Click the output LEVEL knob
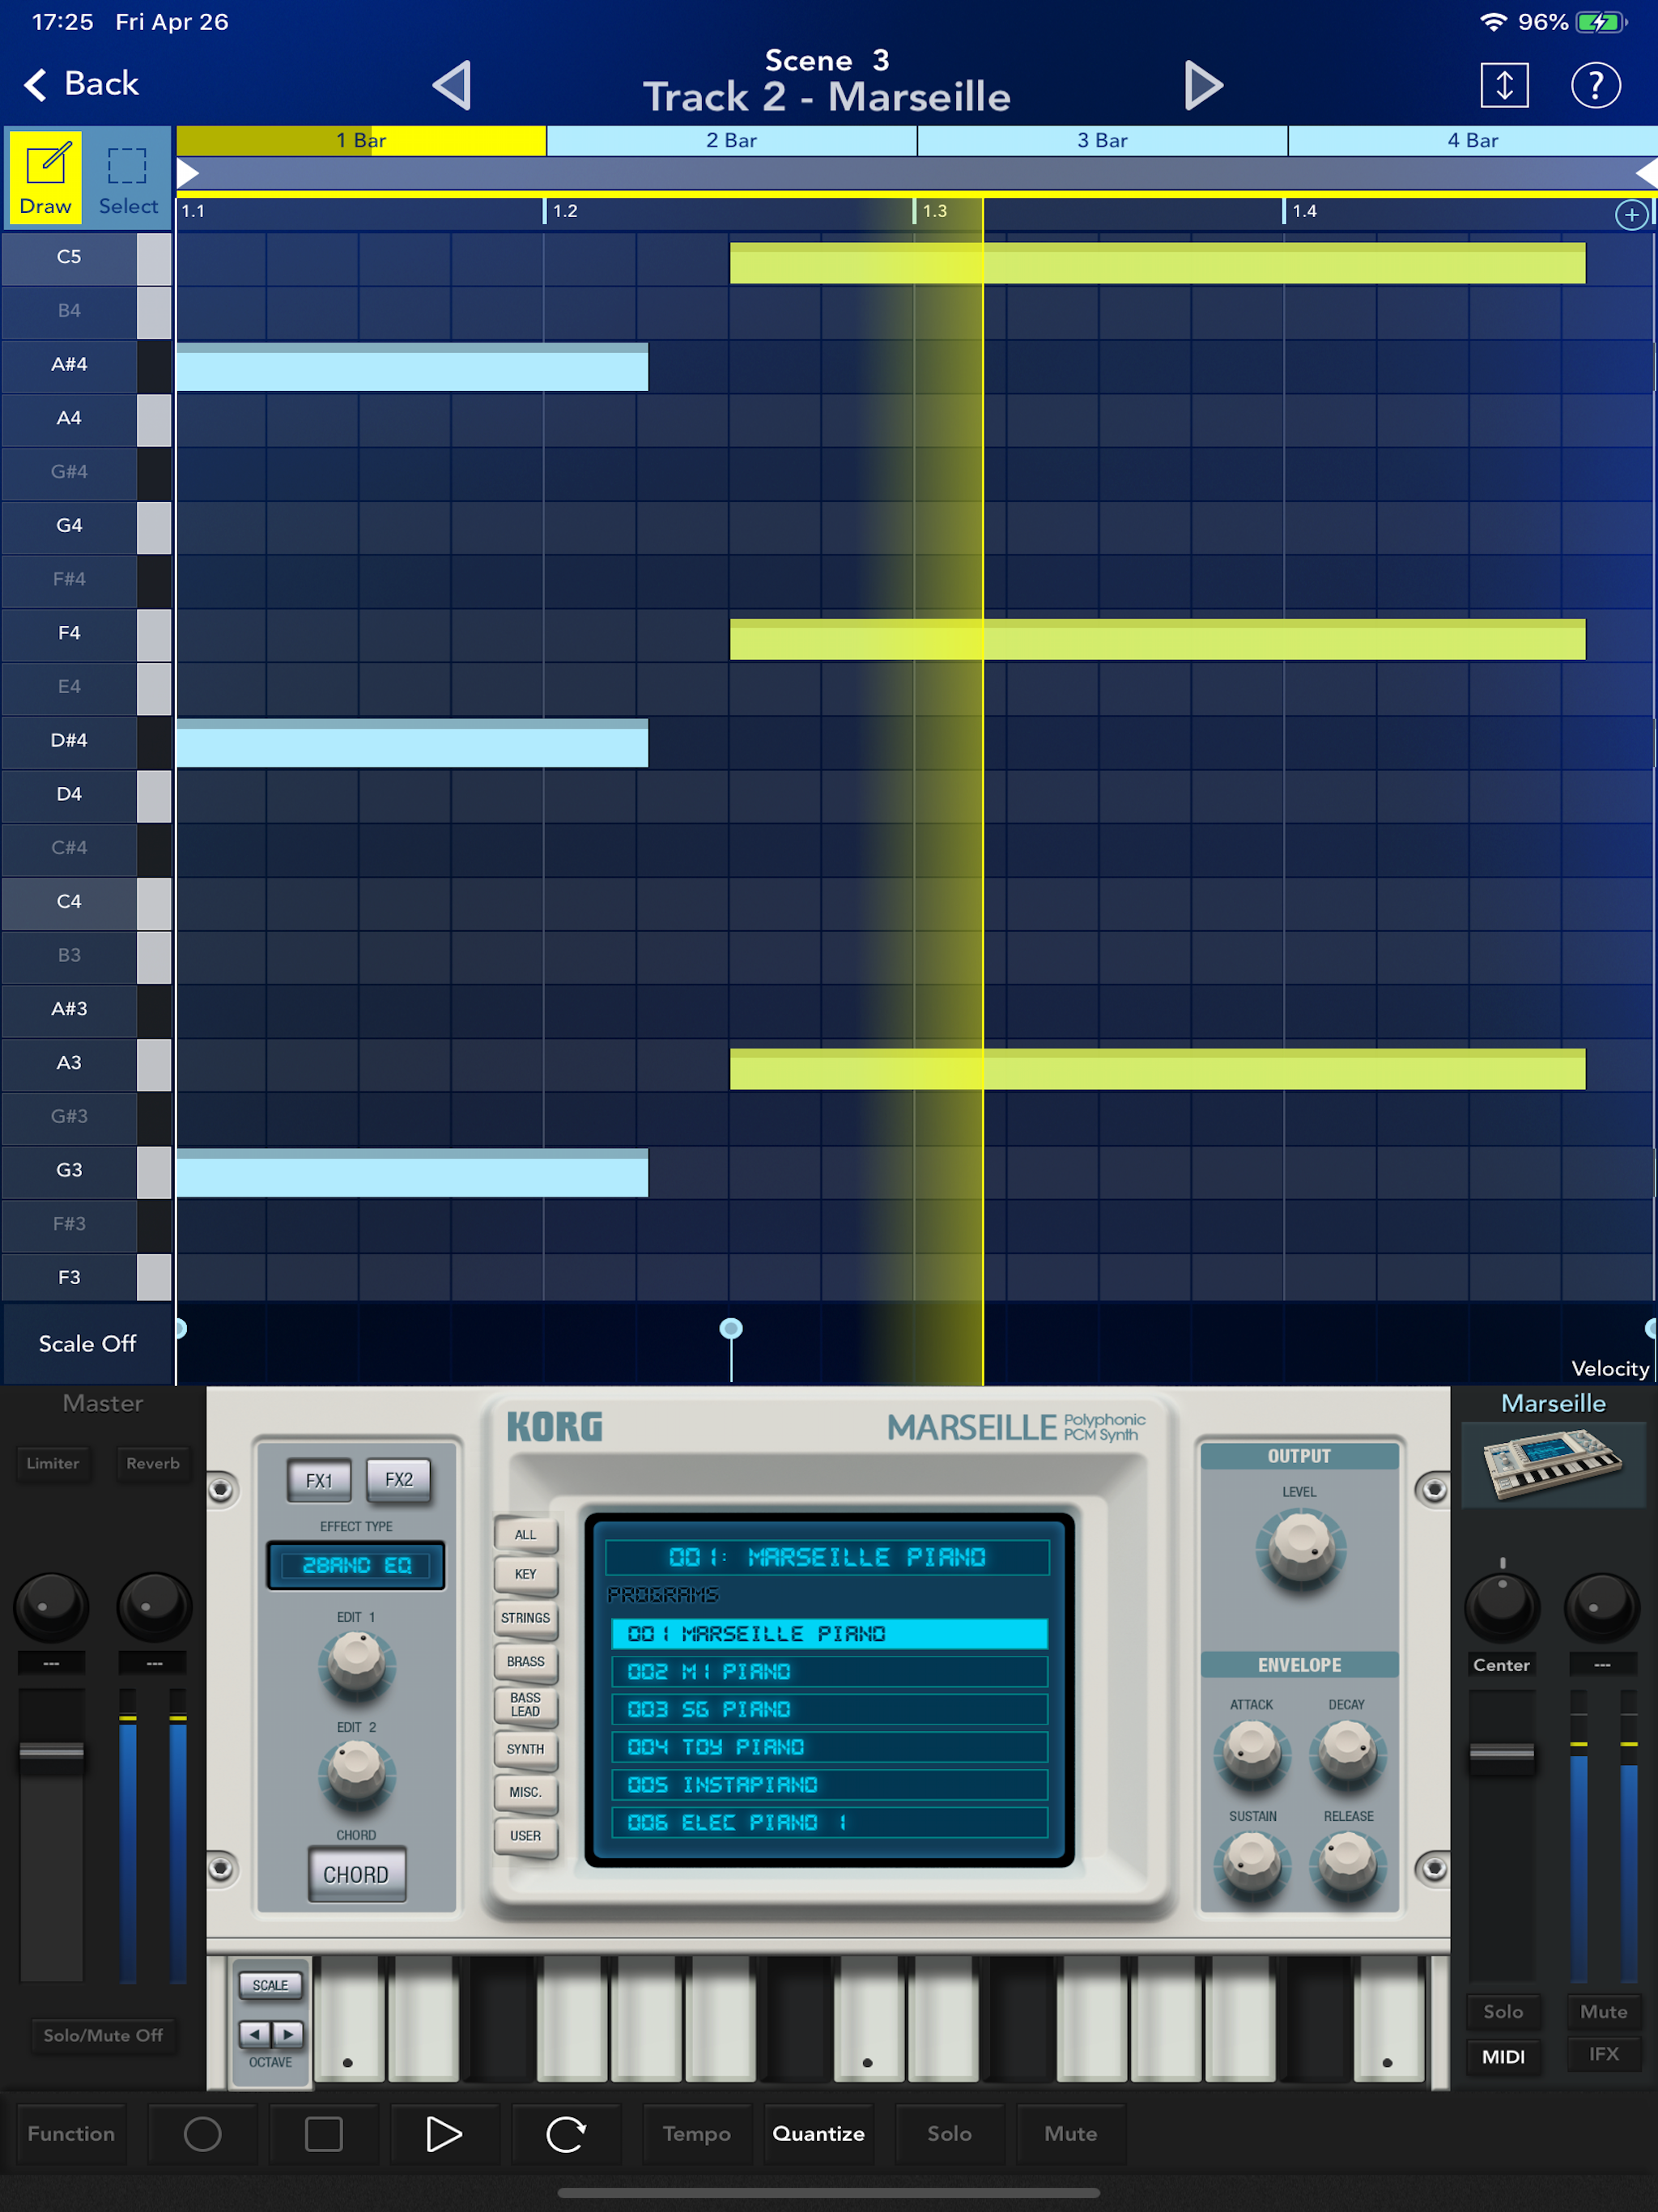Viewport: 1658px width, 2212px height. coord(1300,1550)
